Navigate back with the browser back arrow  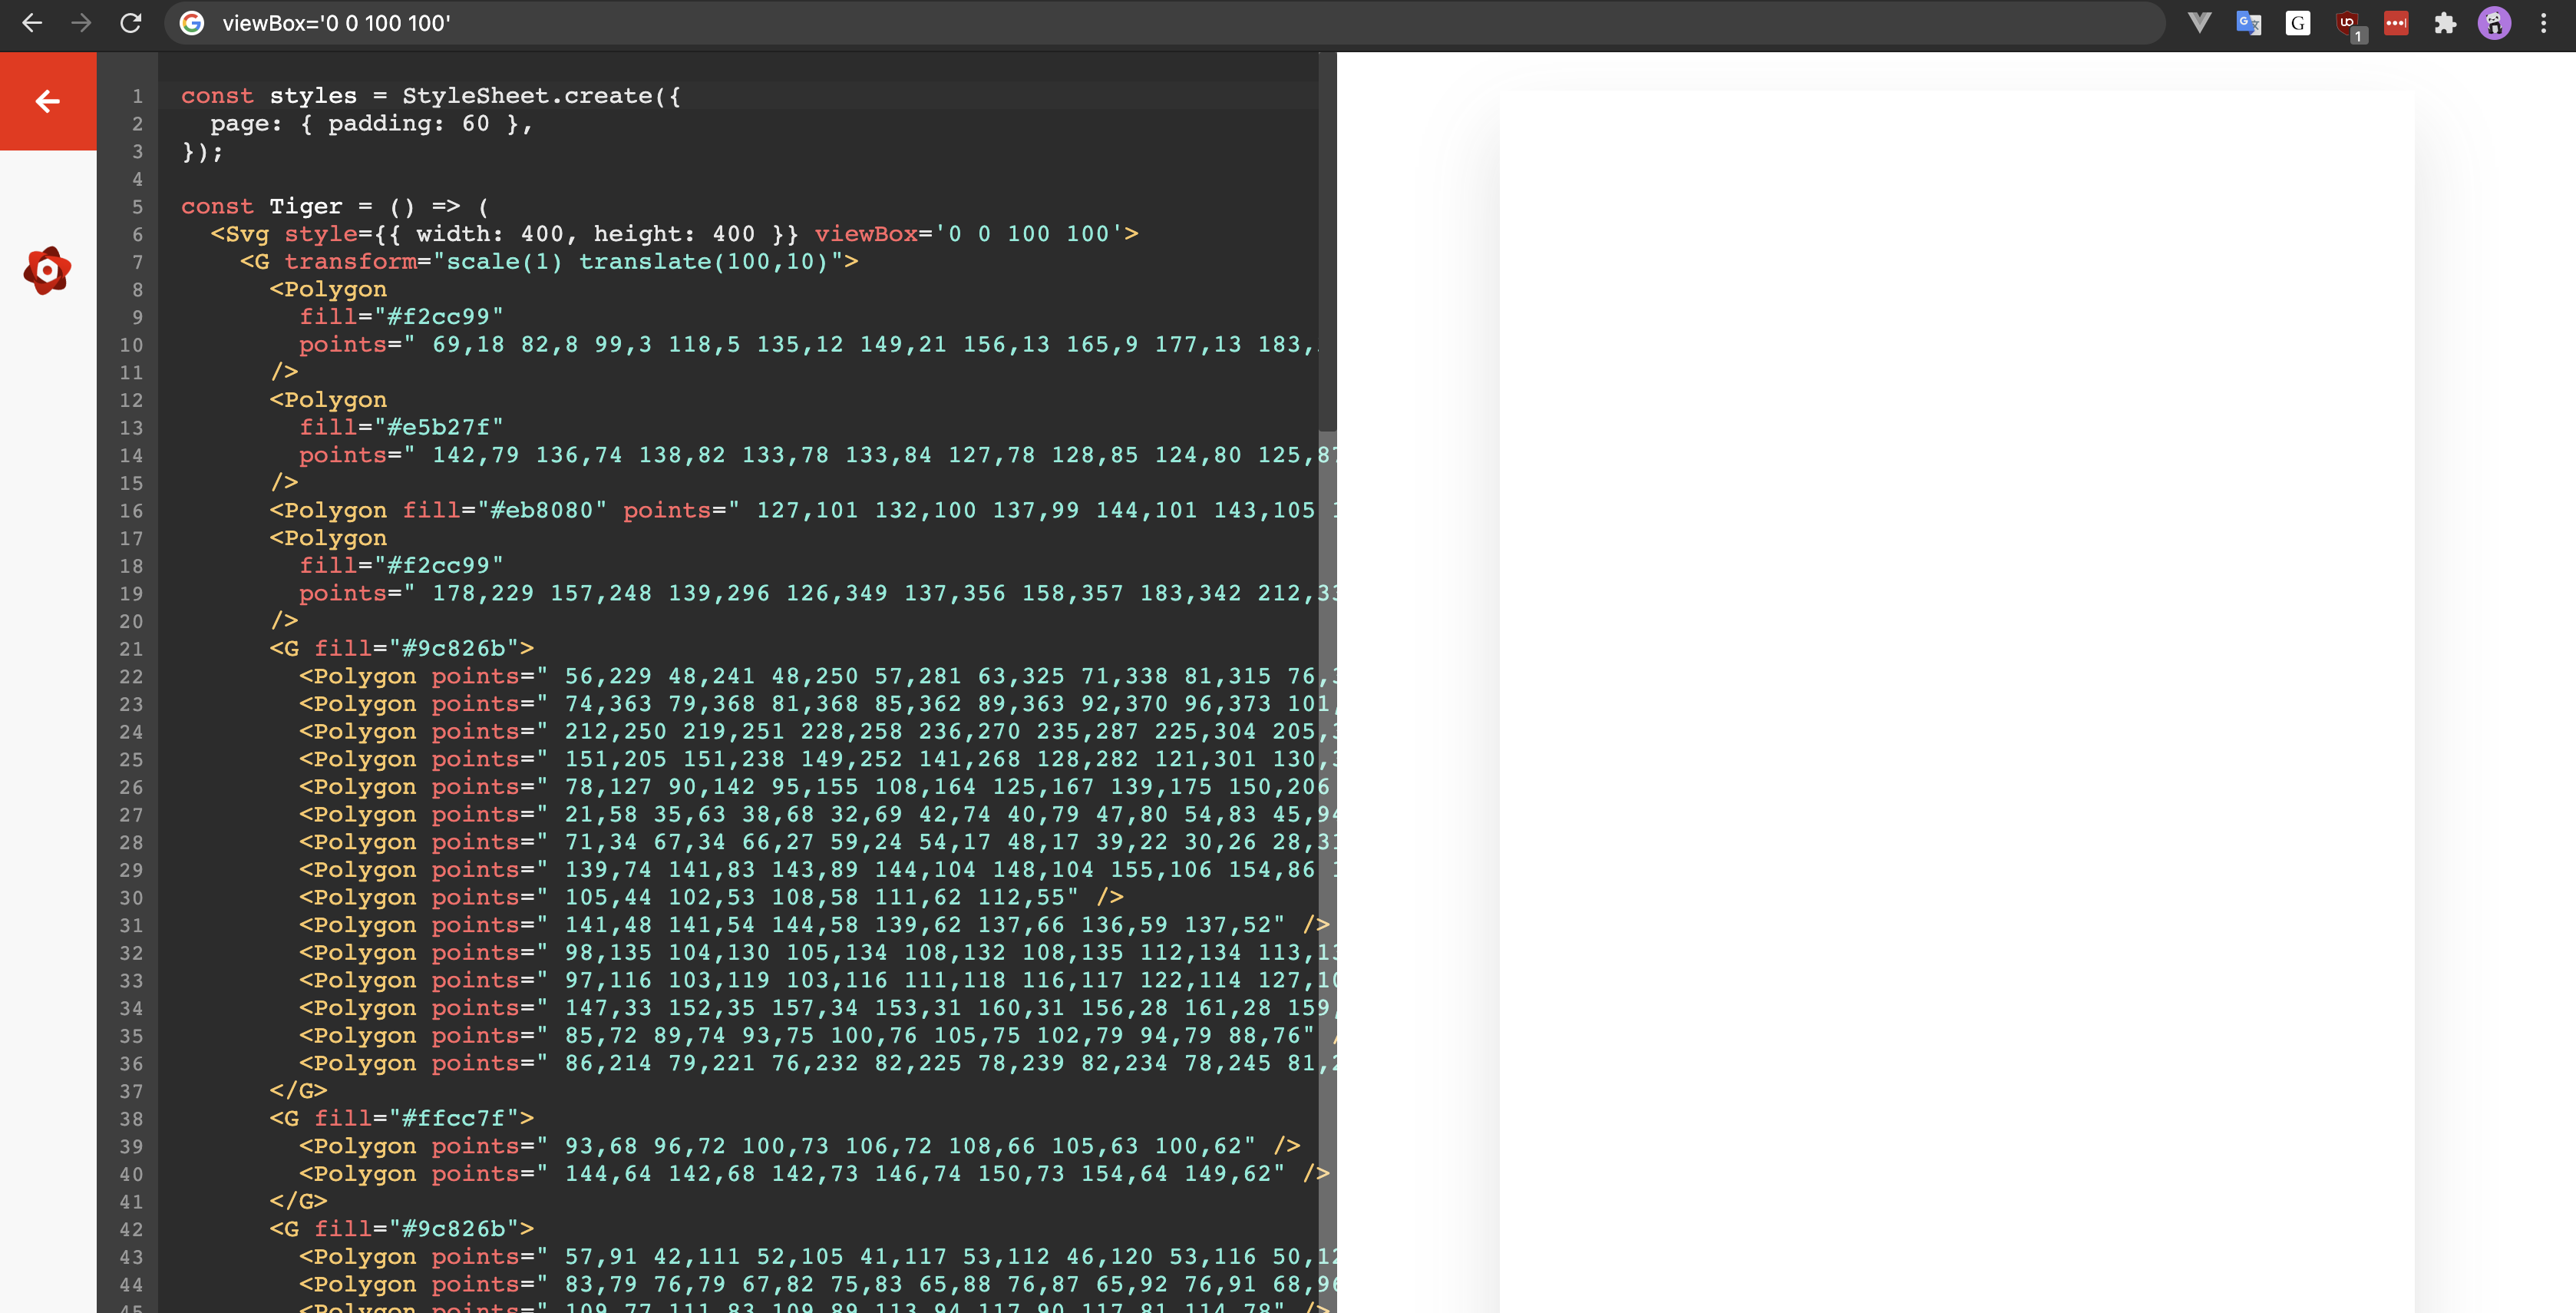click(33, 22)
